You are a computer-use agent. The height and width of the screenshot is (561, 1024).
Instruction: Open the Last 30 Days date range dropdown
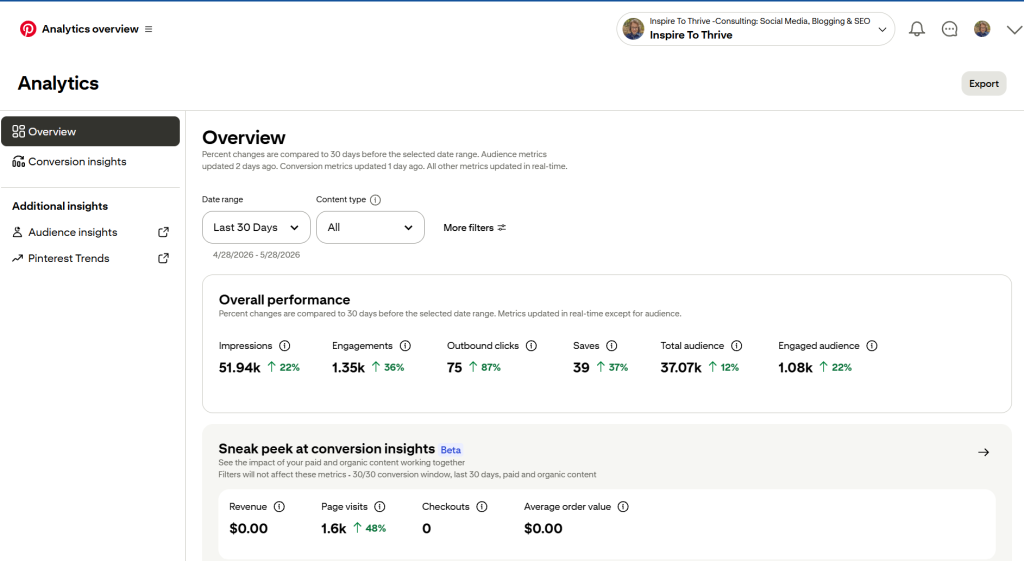(256, 227)
